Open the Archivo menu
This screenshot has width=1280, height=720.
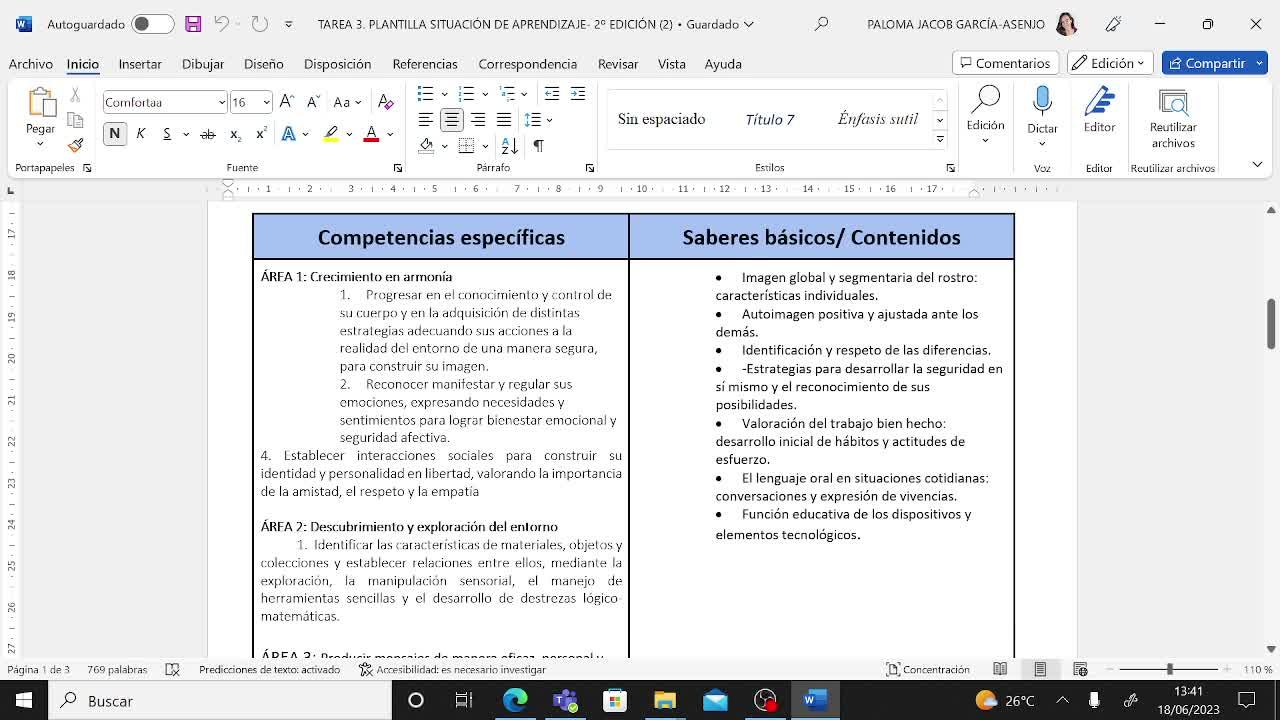coord(31,63)
